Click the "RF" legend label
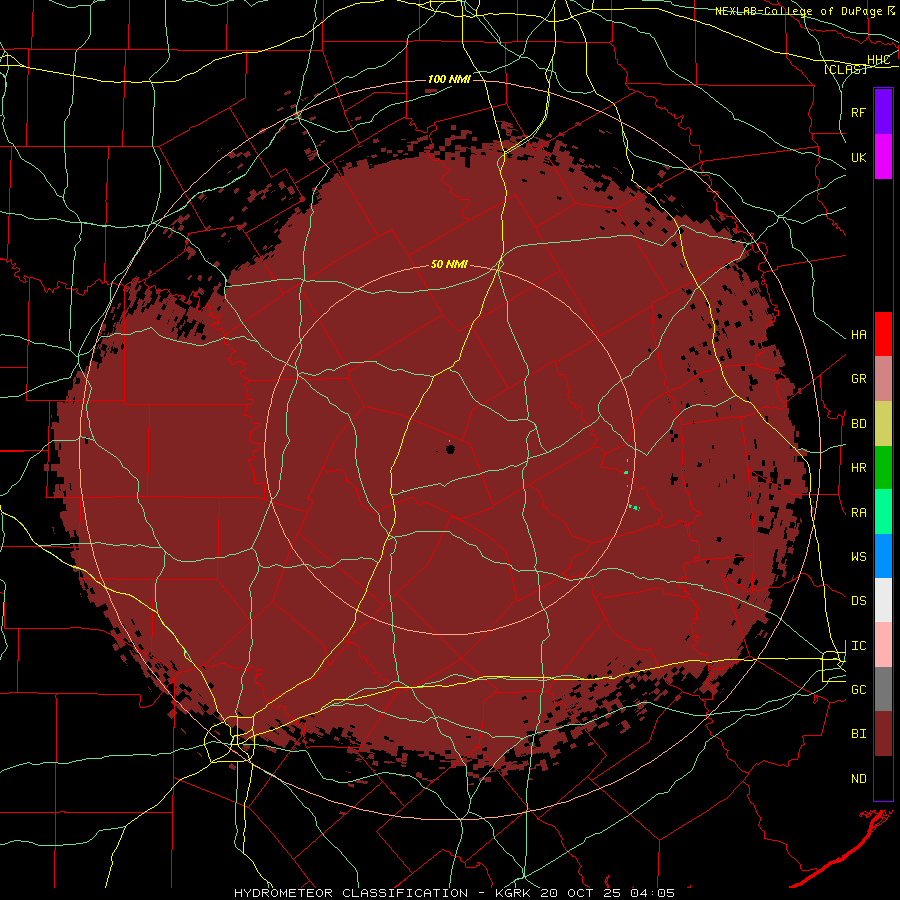 point(859,112)
